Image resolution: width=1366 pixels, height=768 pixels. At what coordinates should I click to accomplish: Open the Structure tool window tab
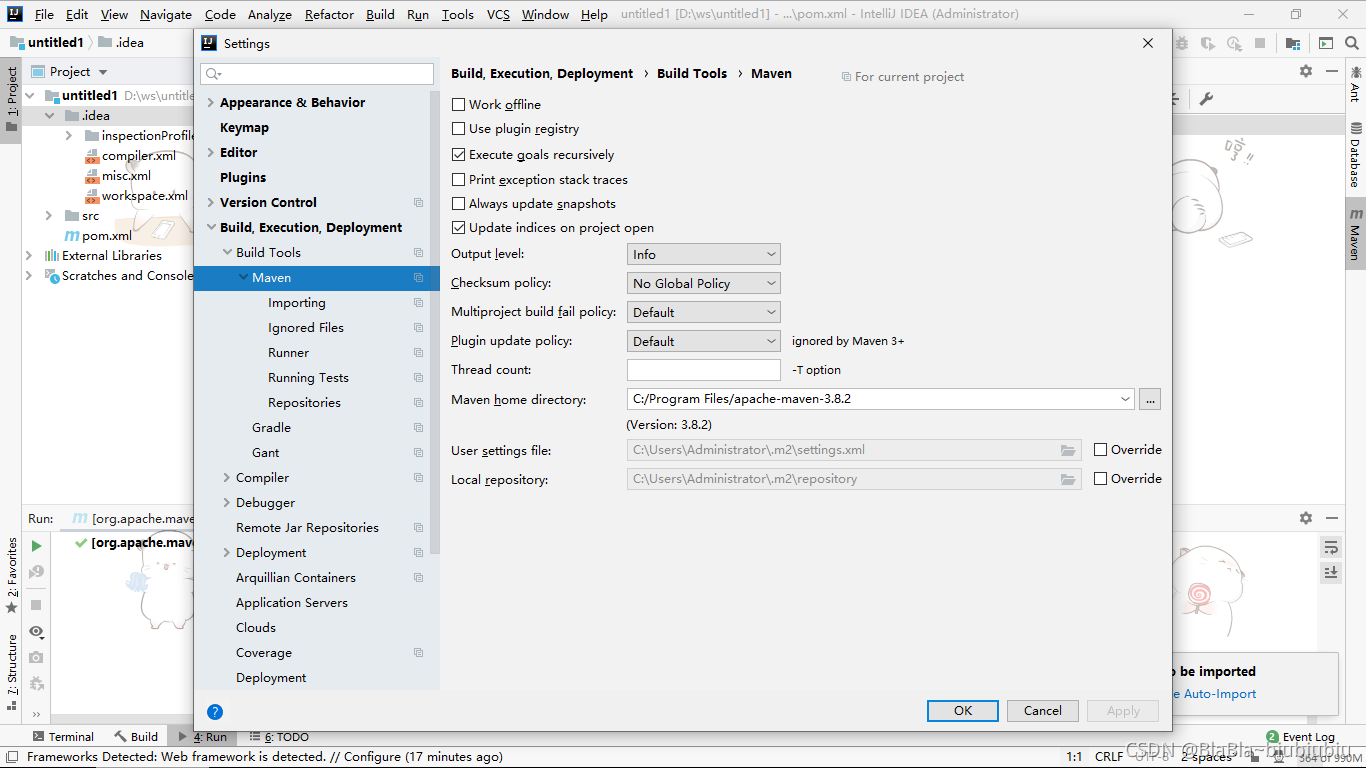click(x=11, y=670)
